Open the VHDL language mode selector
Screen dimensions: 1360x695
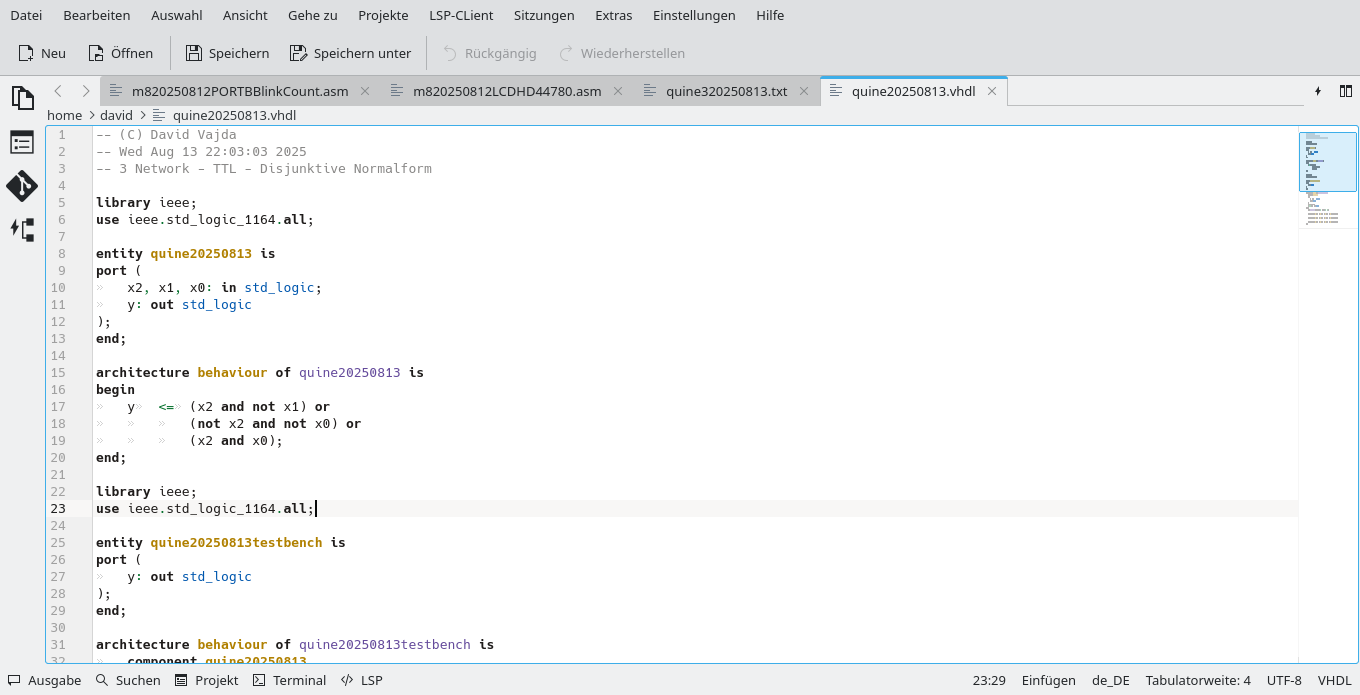[x=1334, y=680]
